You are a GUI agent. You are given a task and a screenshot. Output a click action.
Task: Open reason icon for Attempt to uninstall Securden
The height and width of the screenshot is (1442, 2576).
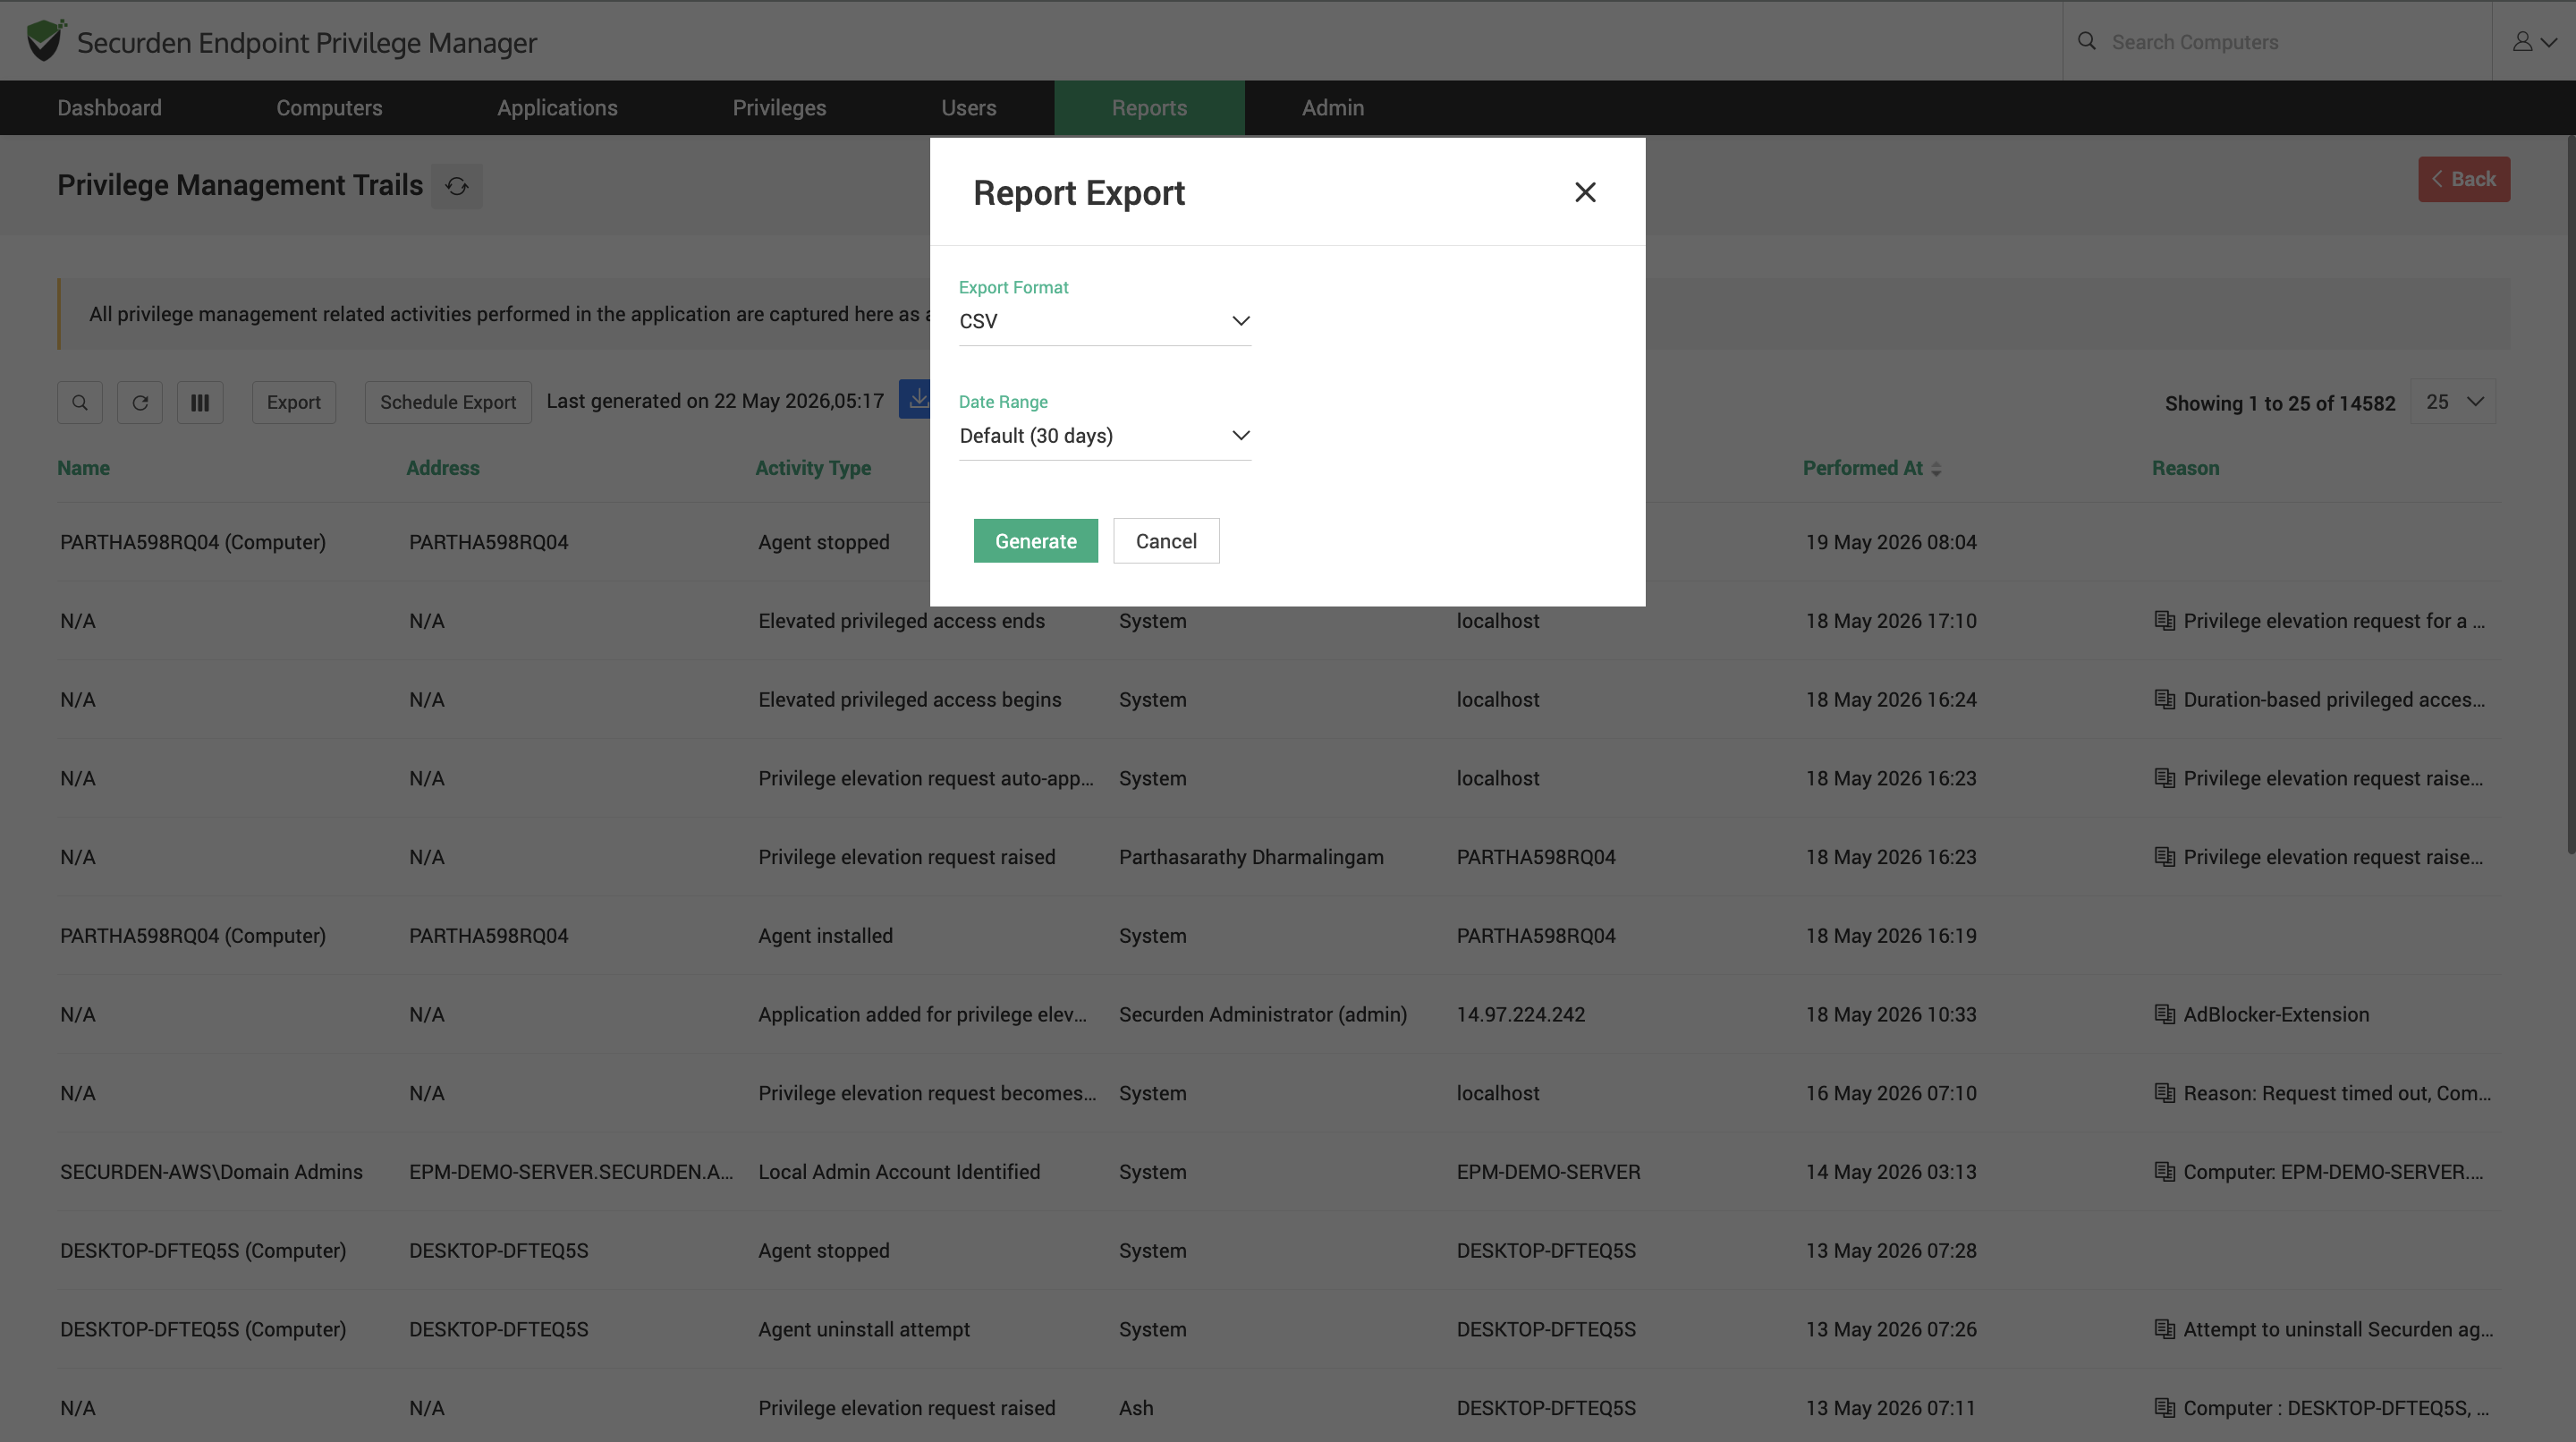click(2165, 1329)
